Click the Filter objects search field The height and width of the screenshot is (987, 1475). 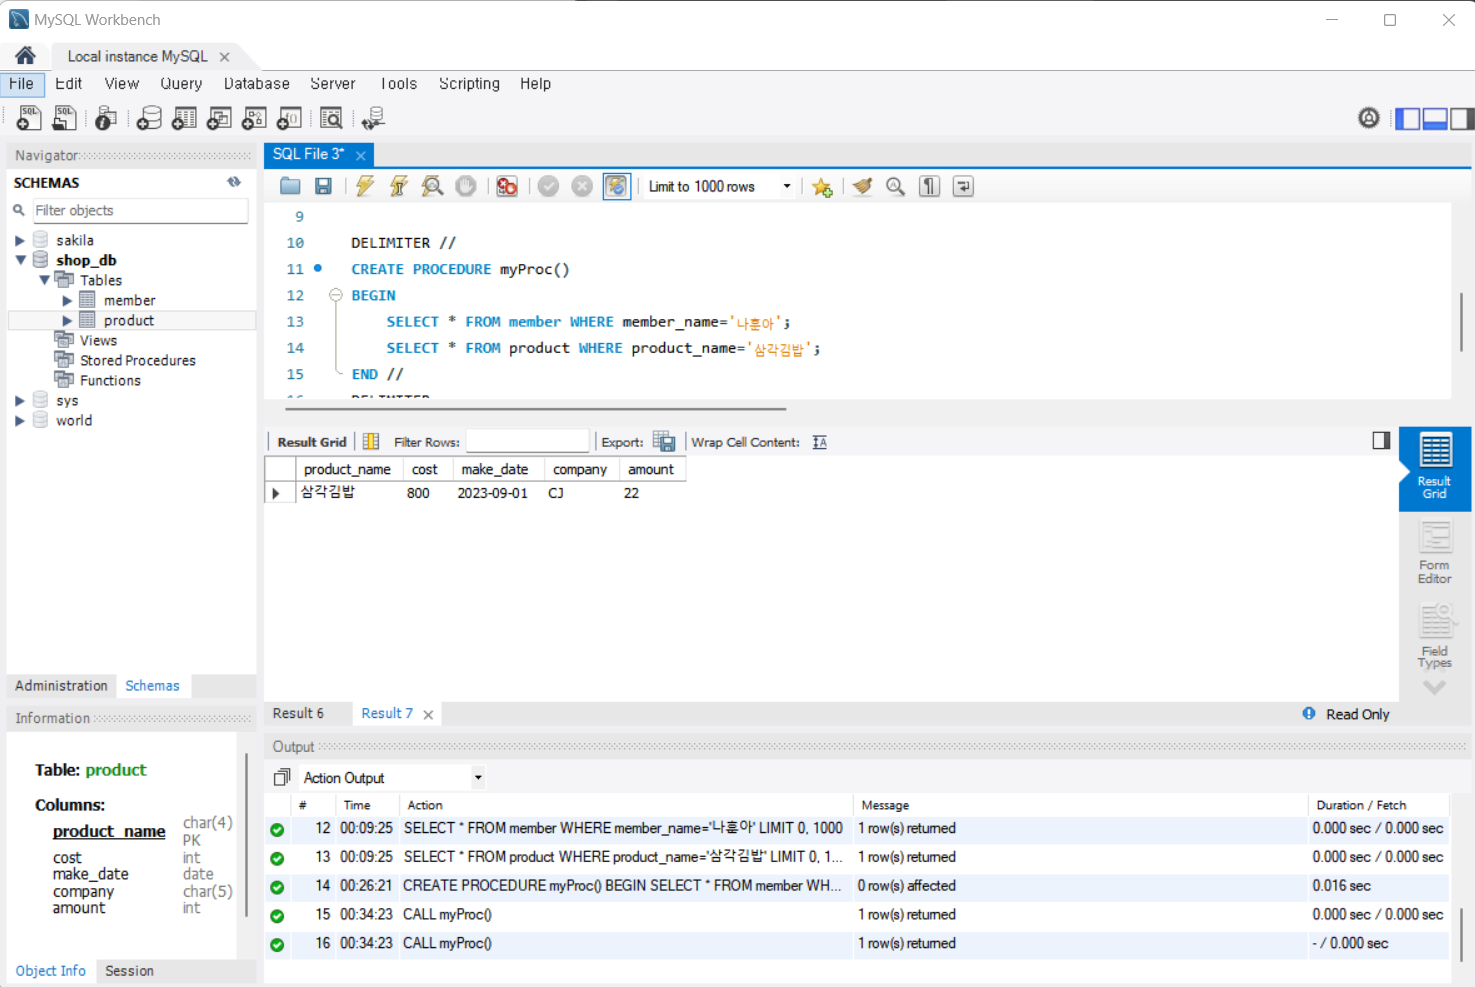point(140,210)
